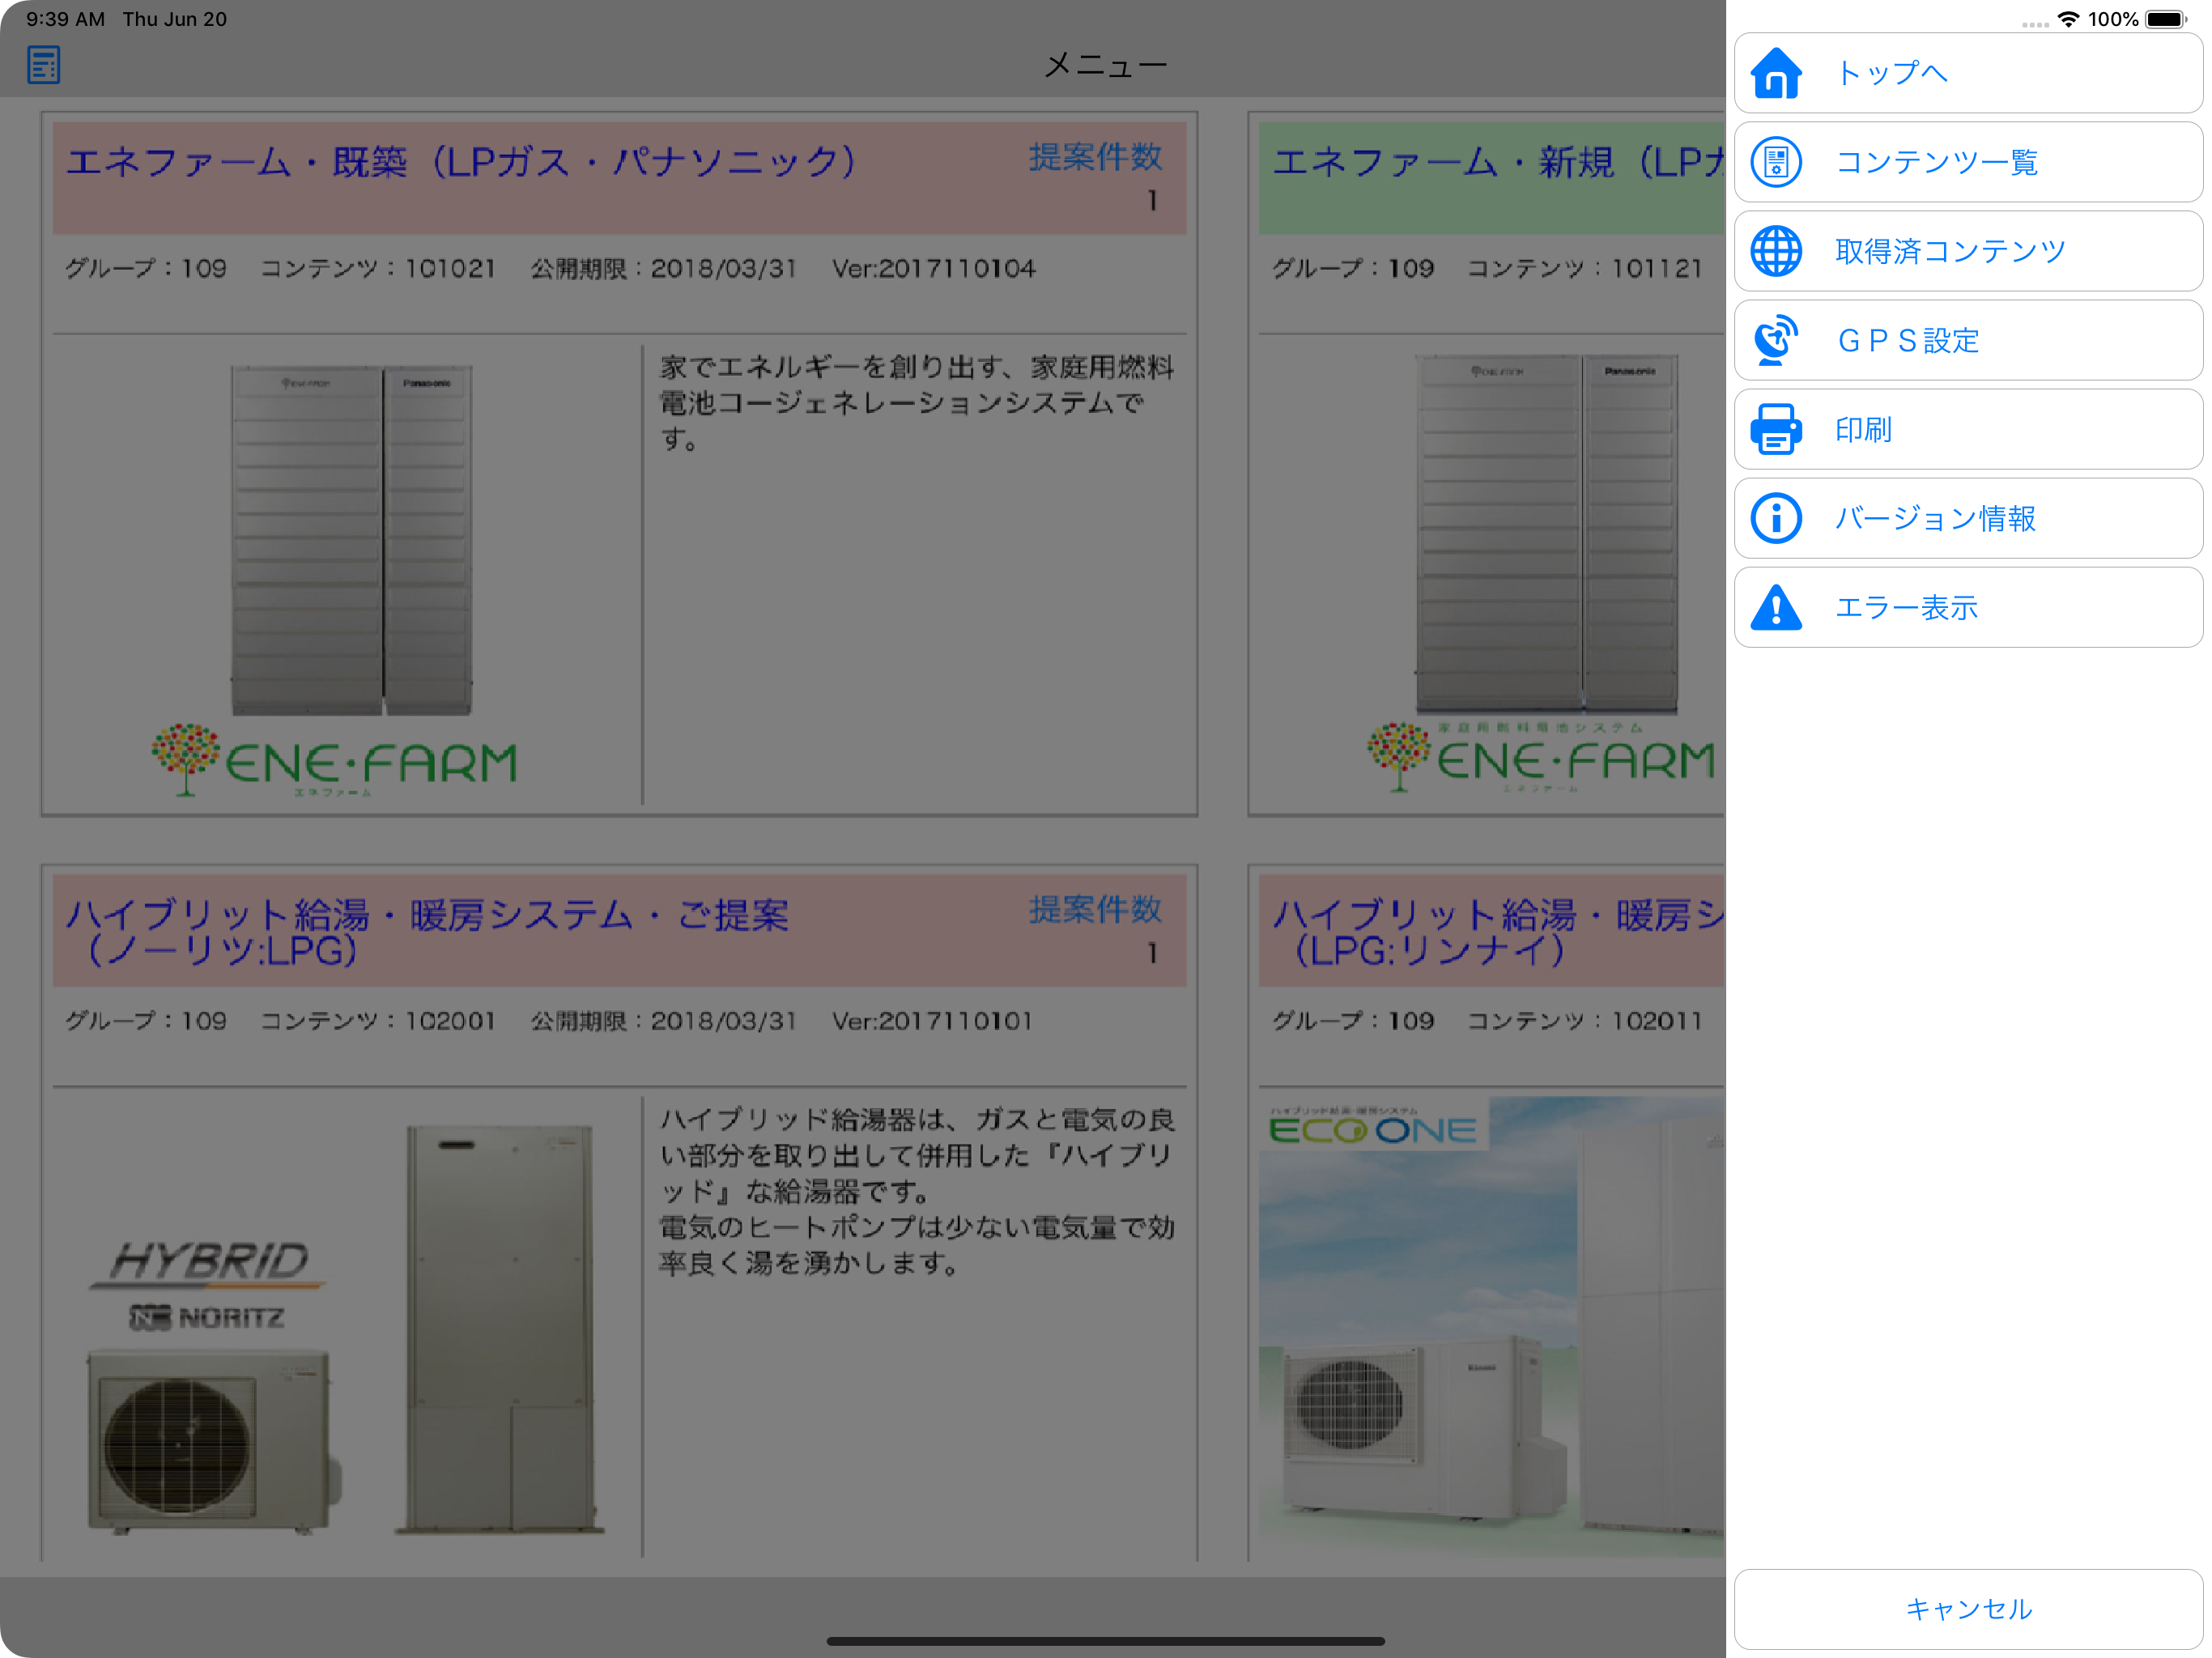Open the list menu icon in header

tap(44, 65)
